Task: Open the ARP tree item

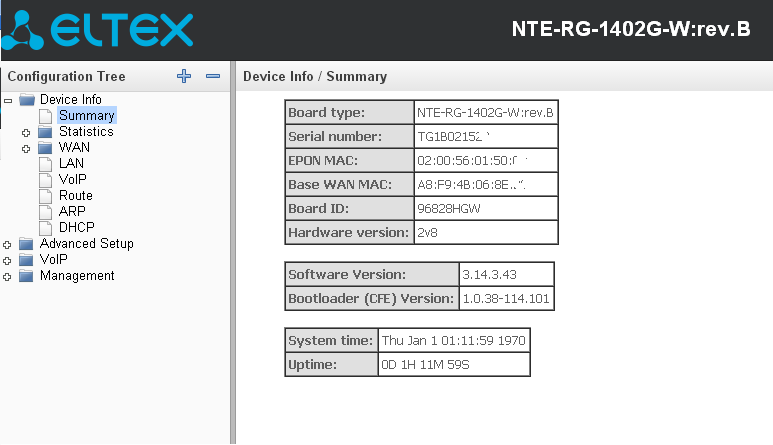Action: [x=72, y=211]
